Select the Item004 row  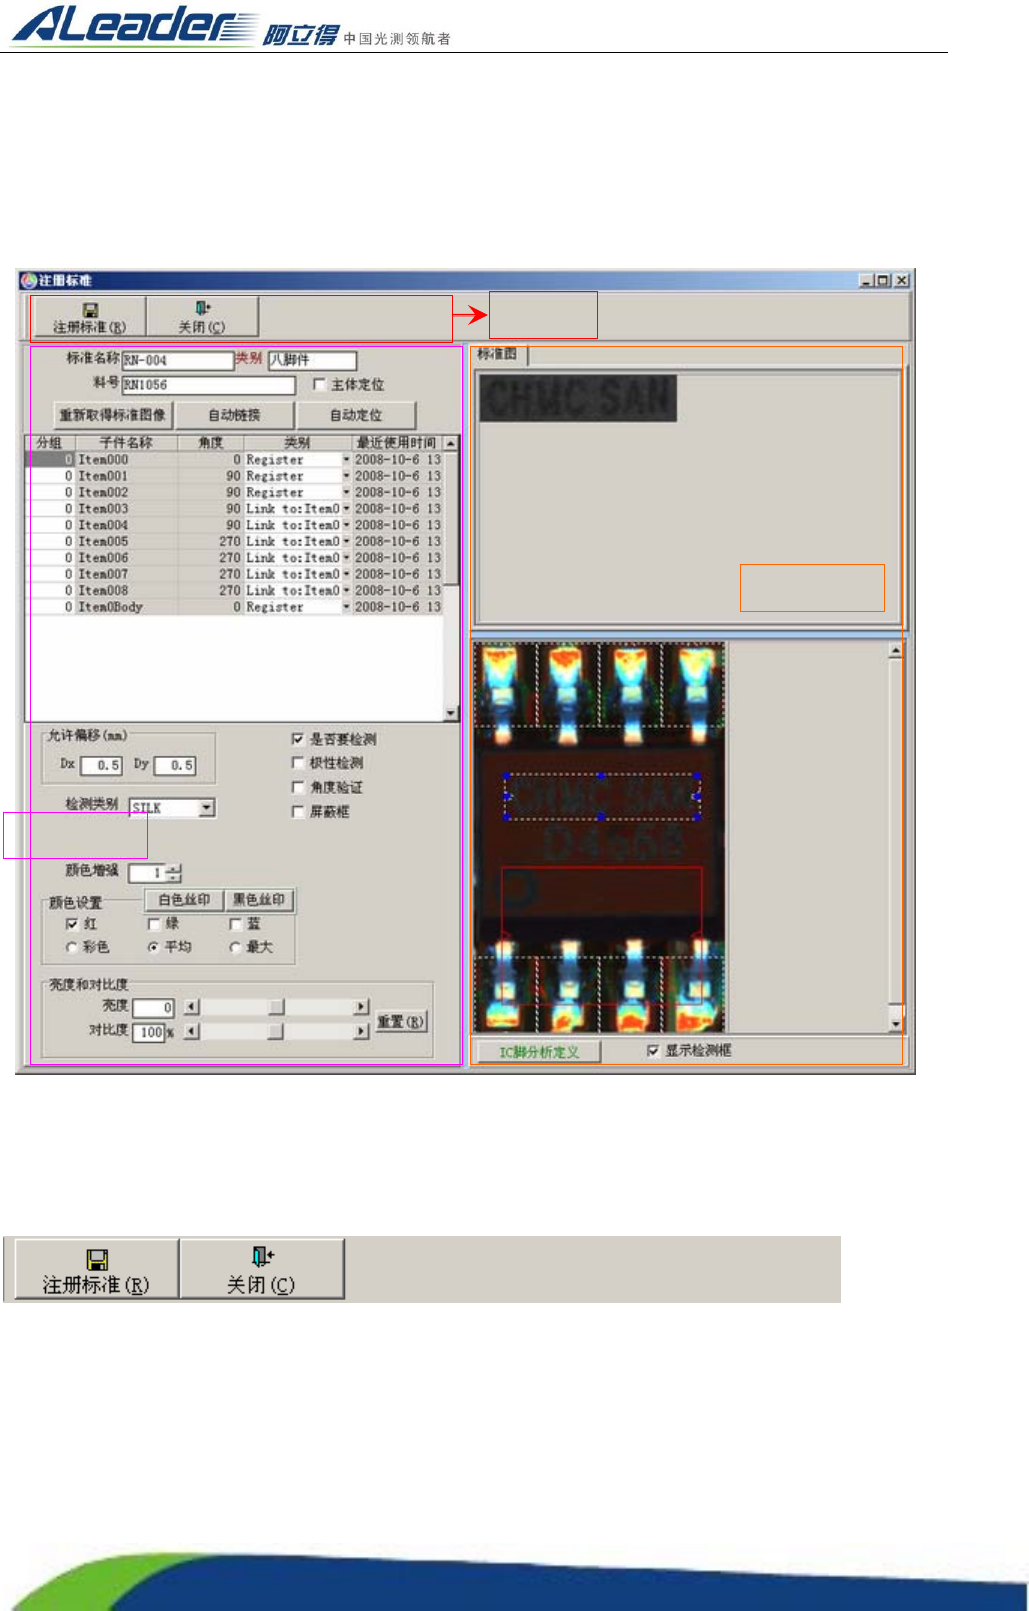pyautogui.click(x=235, y=525)
